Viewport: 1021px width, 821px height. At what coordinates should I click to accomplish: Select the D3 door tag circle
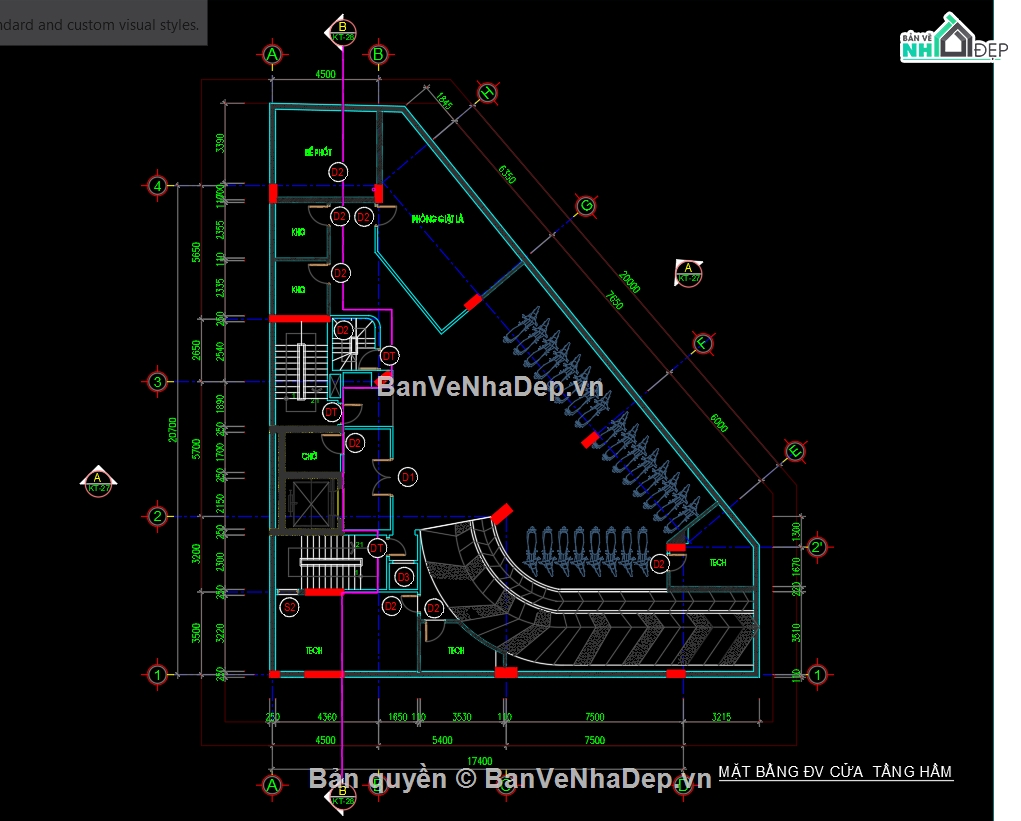click(x=404, y=577)
